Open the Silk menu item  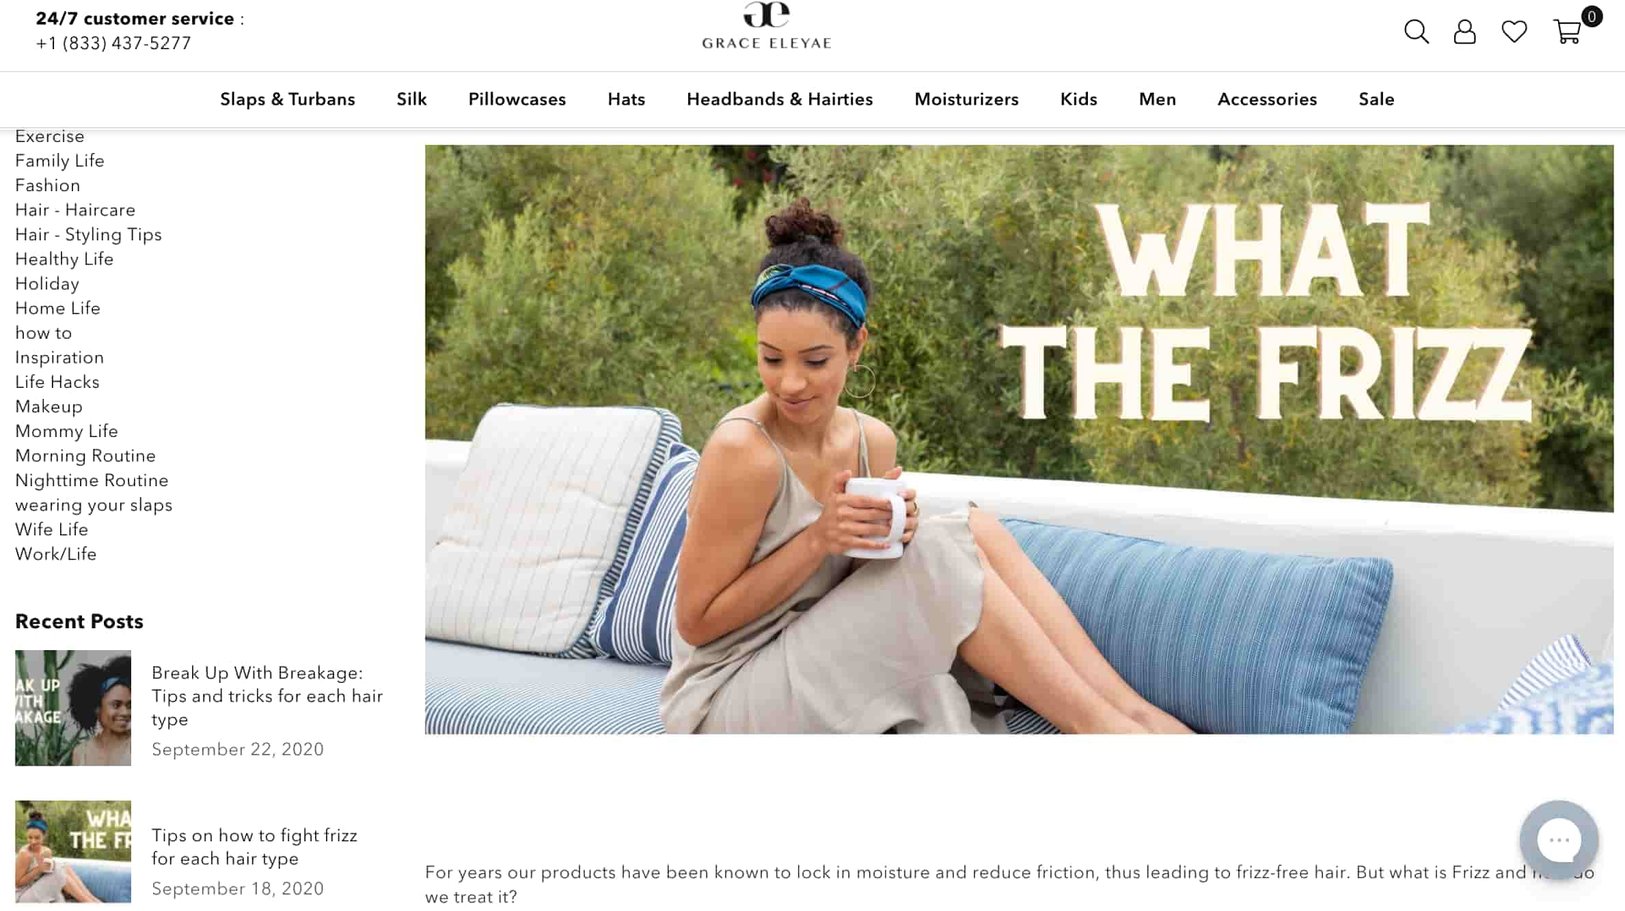pos(411,99)
